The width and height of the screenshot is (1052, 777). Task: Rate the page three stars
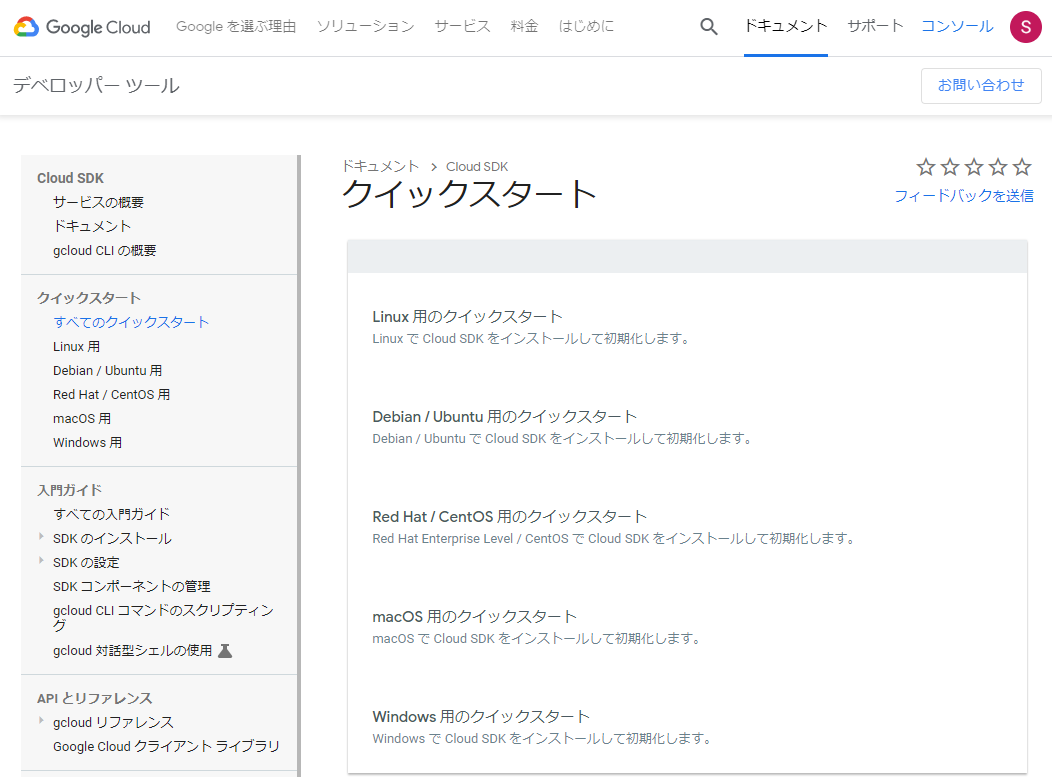[974, 167]
